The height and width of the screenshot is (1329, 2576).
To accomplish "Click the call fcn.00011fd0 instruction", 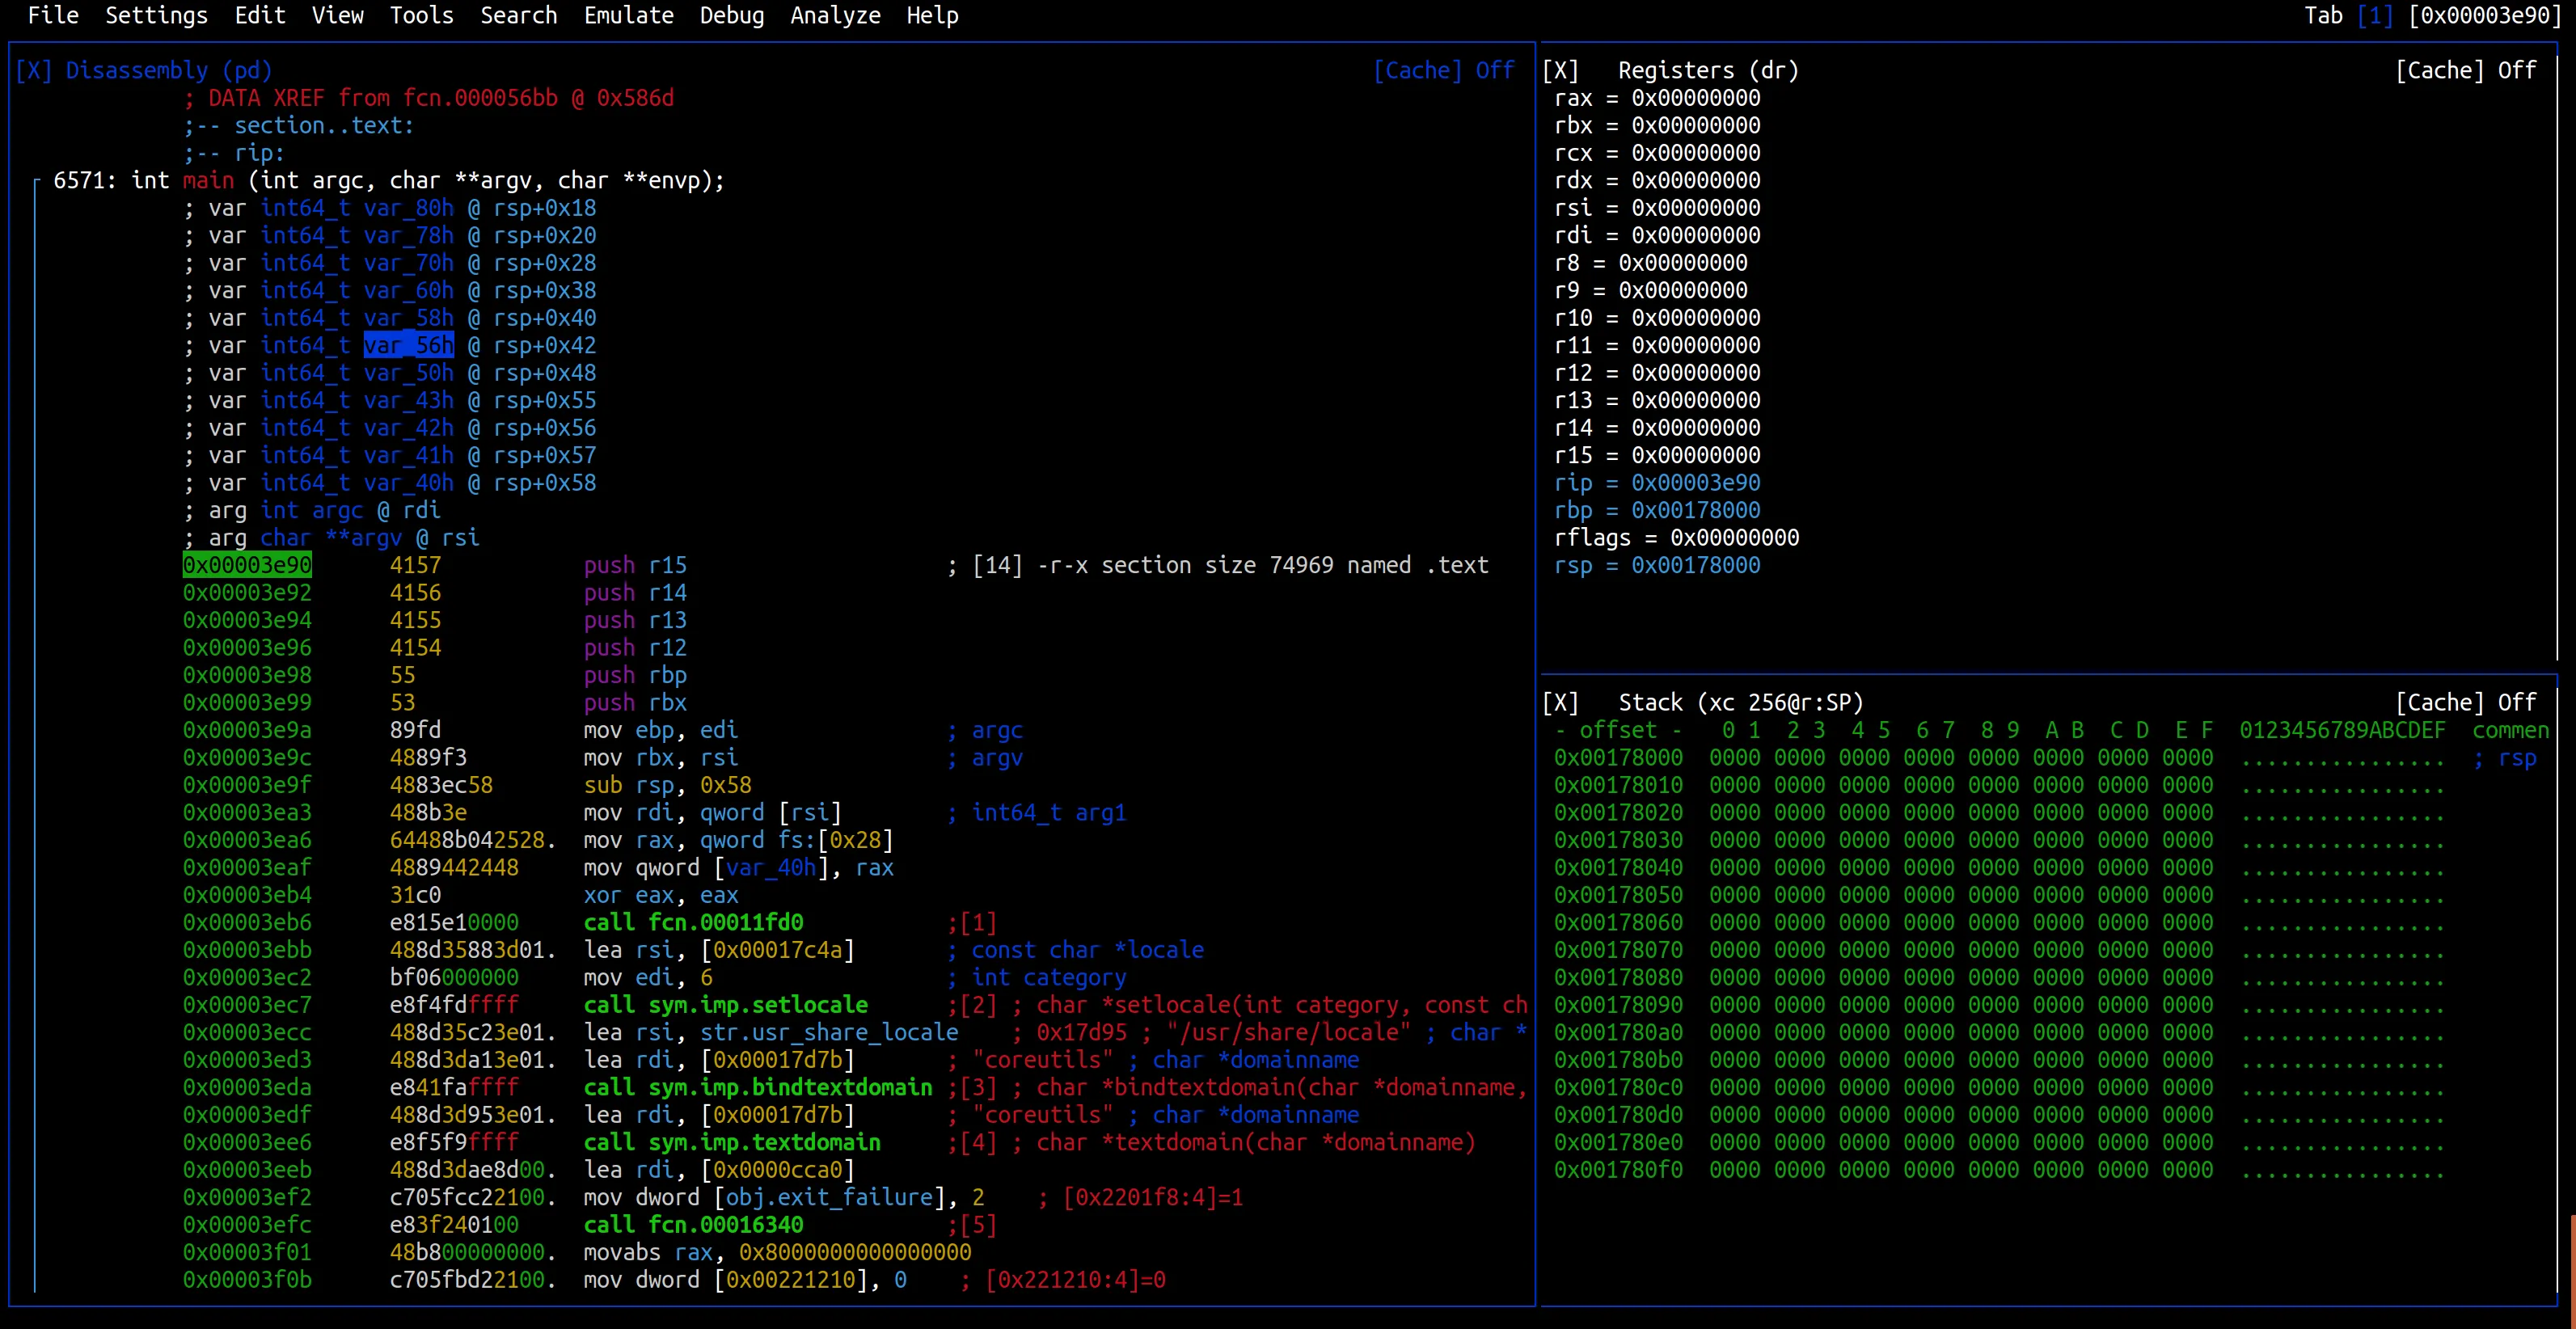I will coord(693,922).
